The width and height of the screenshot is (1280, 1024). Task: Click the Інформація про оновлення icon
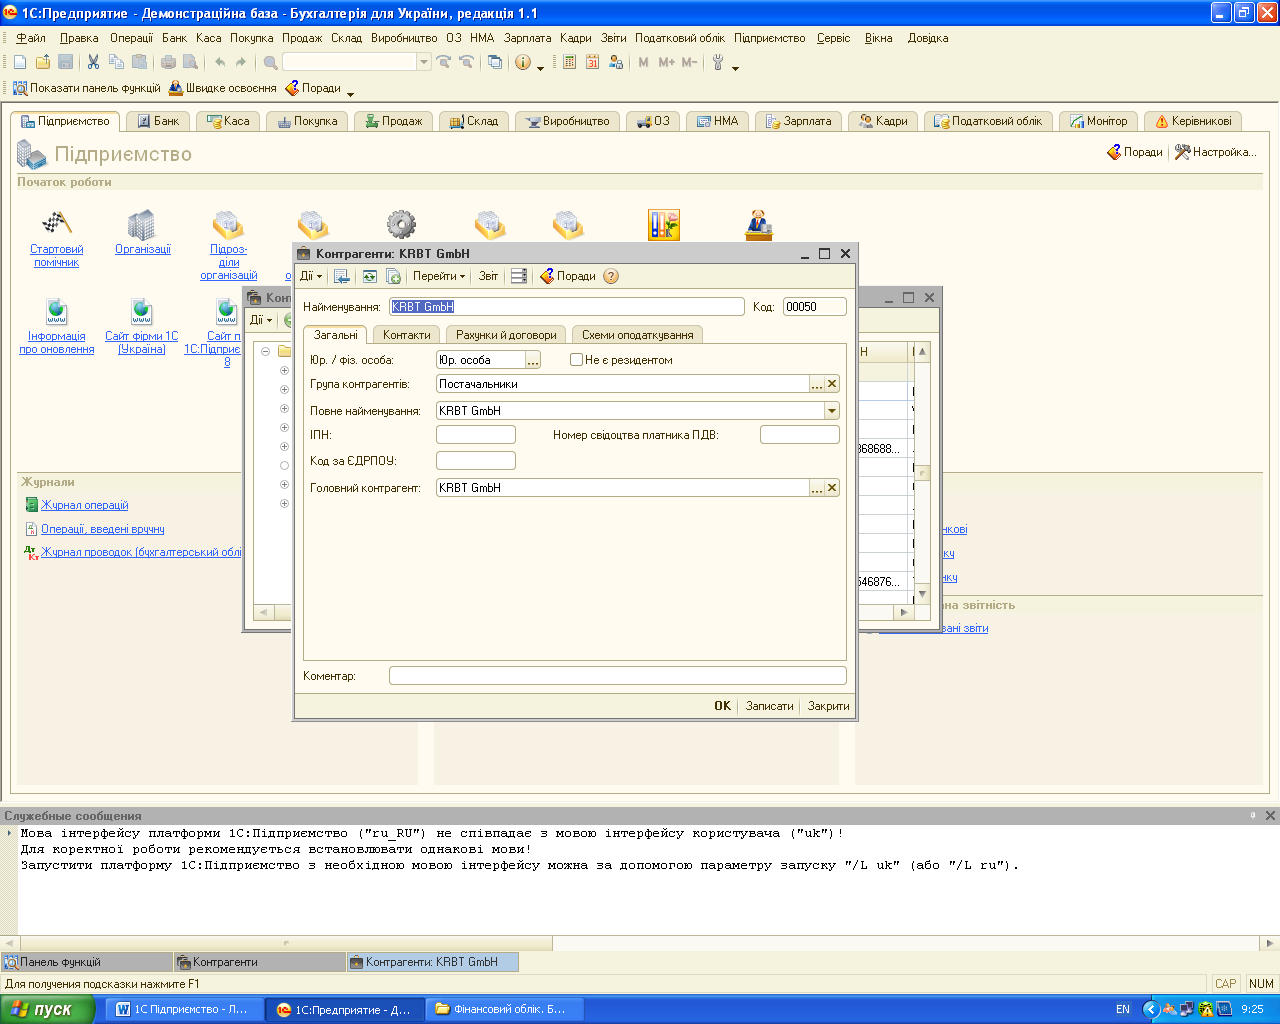[x=57, y=312]
